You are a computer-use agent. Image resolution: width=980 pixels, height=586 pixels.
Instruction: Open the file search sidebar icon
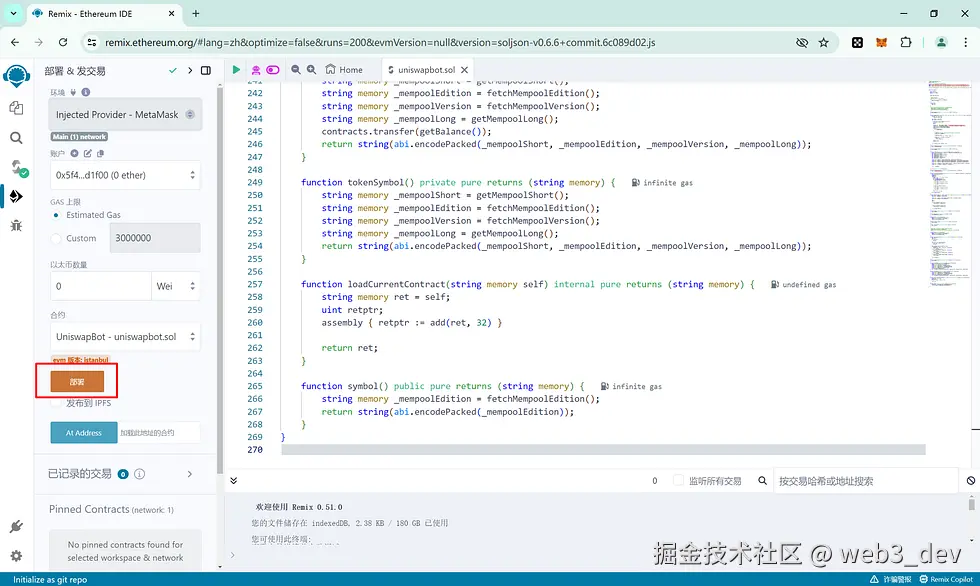(x=16, y=137)
